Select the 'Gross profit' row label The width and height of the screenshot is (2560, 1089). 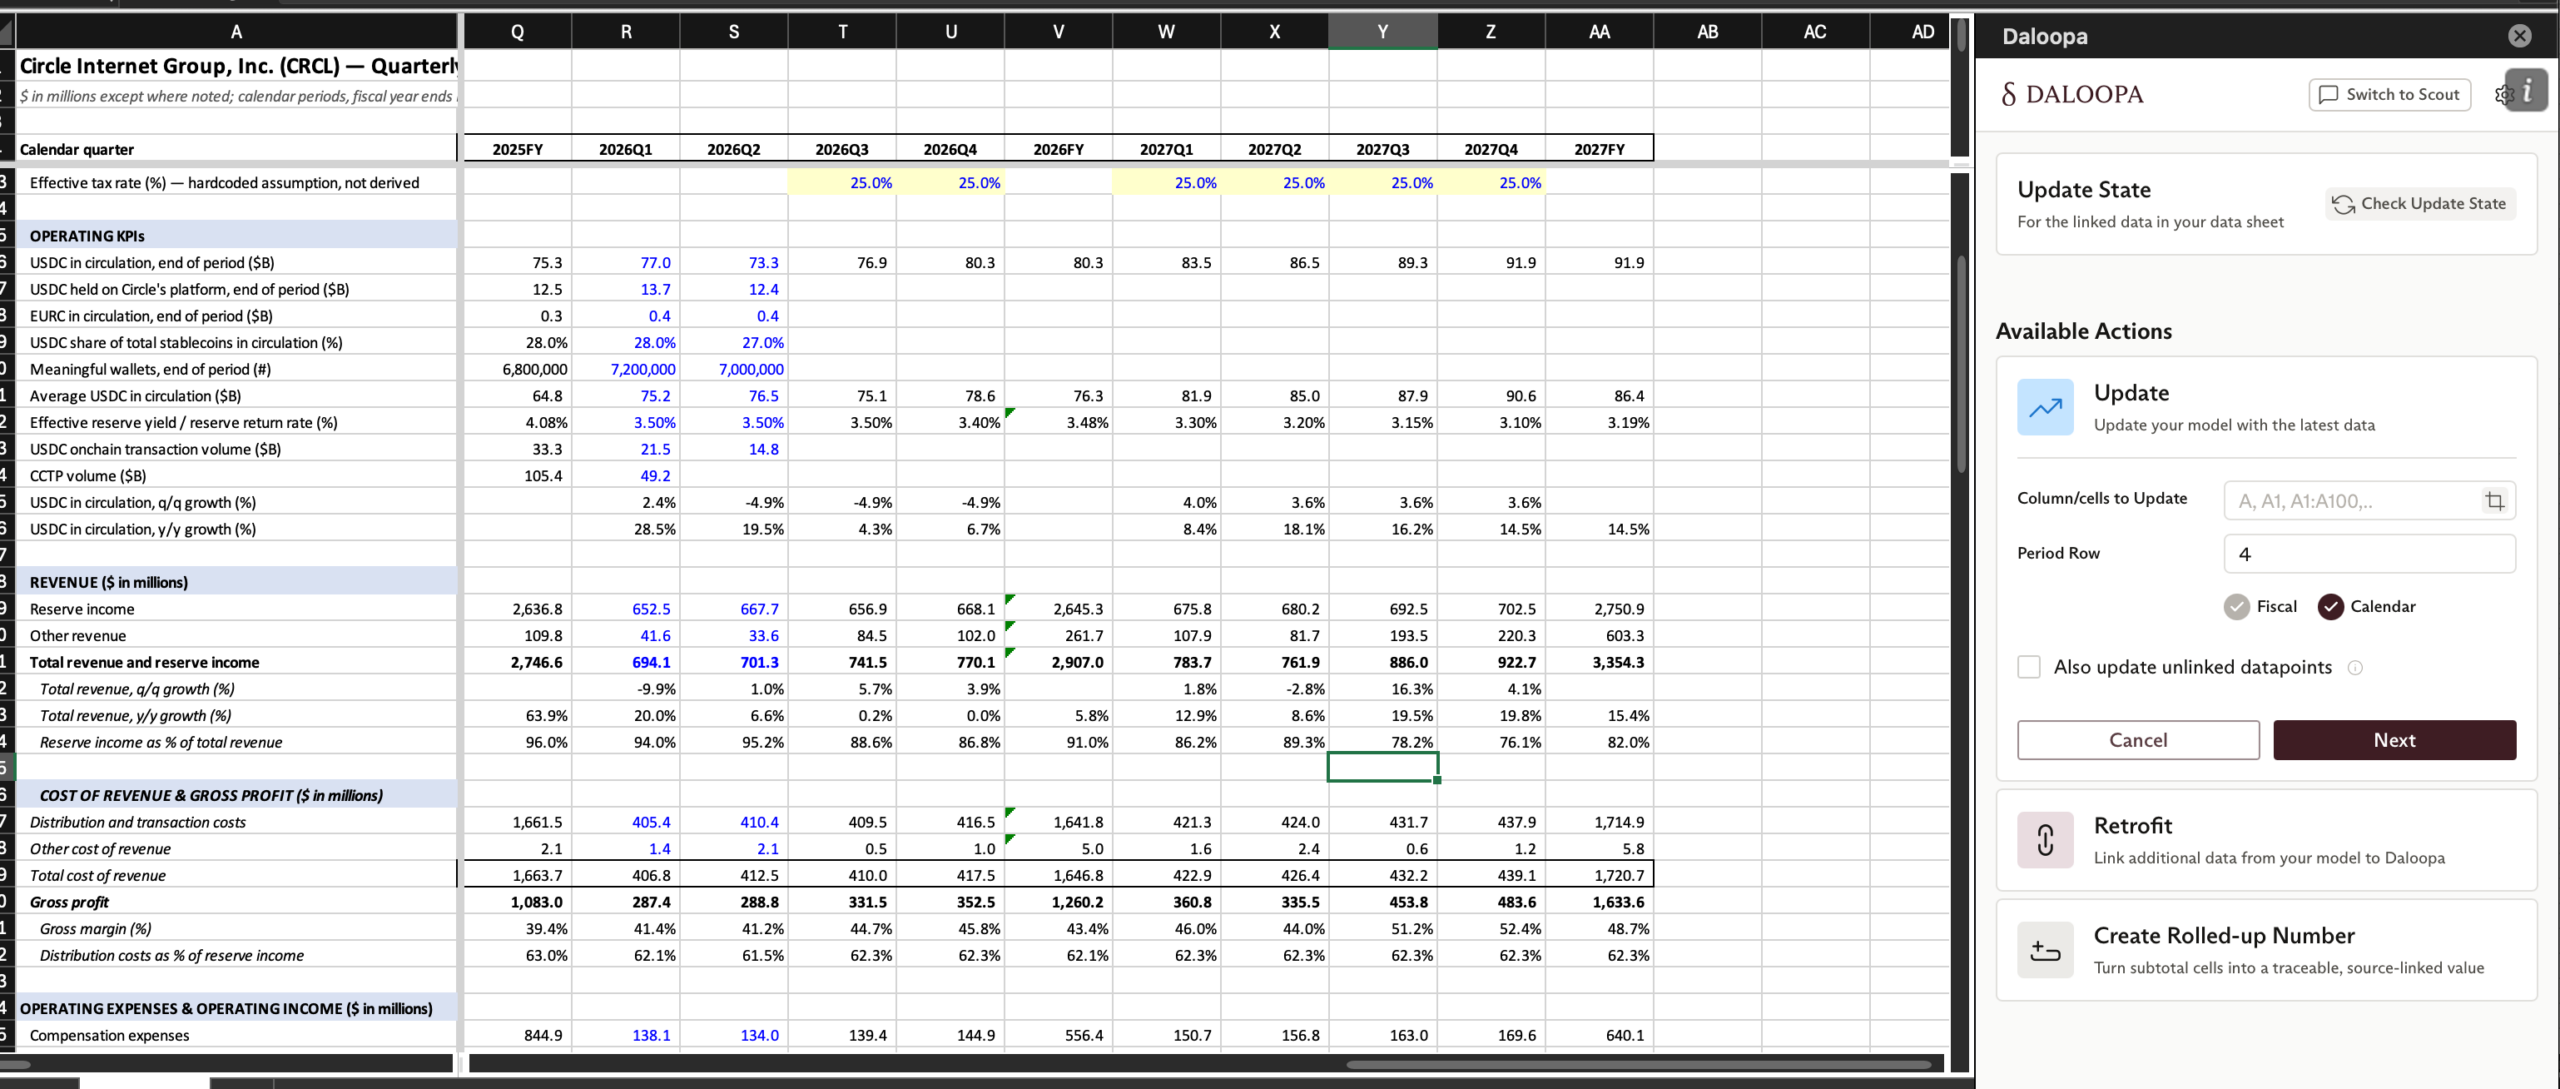[x=69, y=902]
